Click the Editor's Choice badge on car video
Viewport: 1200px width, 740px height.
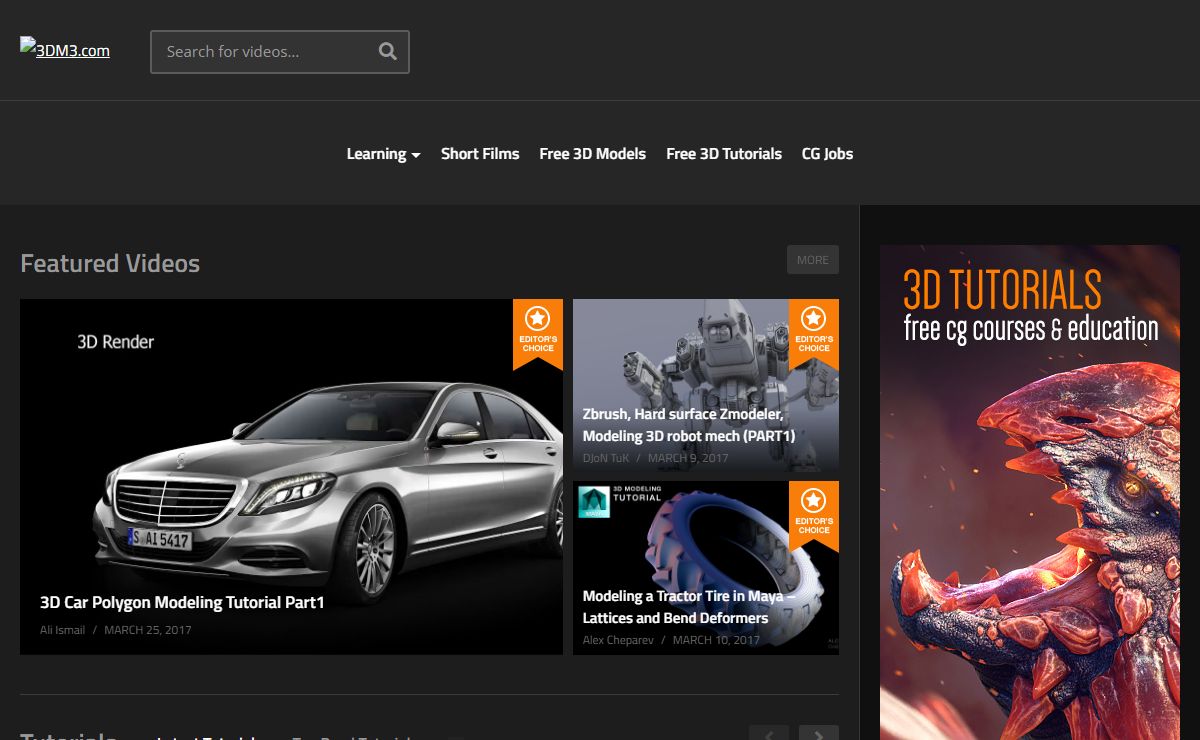[x=538, y=333]
